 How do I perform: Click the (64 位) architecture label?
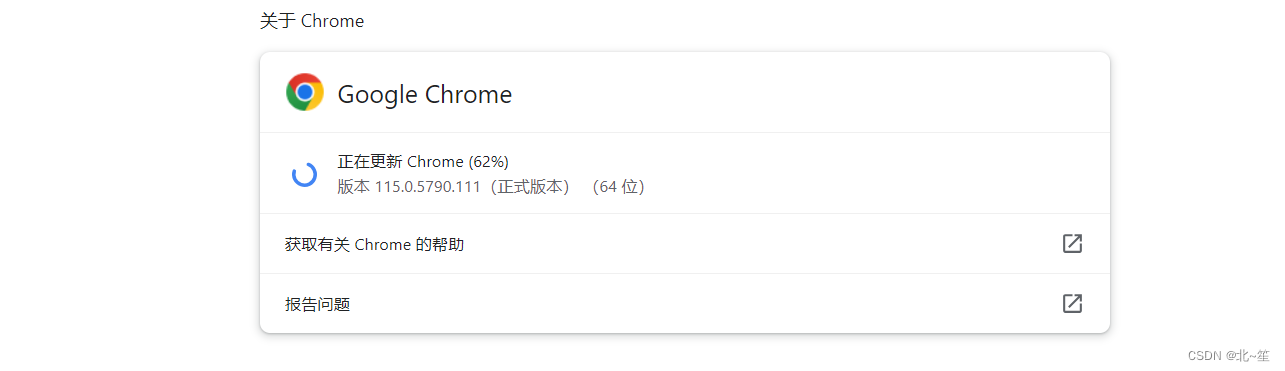pos(618,187)
